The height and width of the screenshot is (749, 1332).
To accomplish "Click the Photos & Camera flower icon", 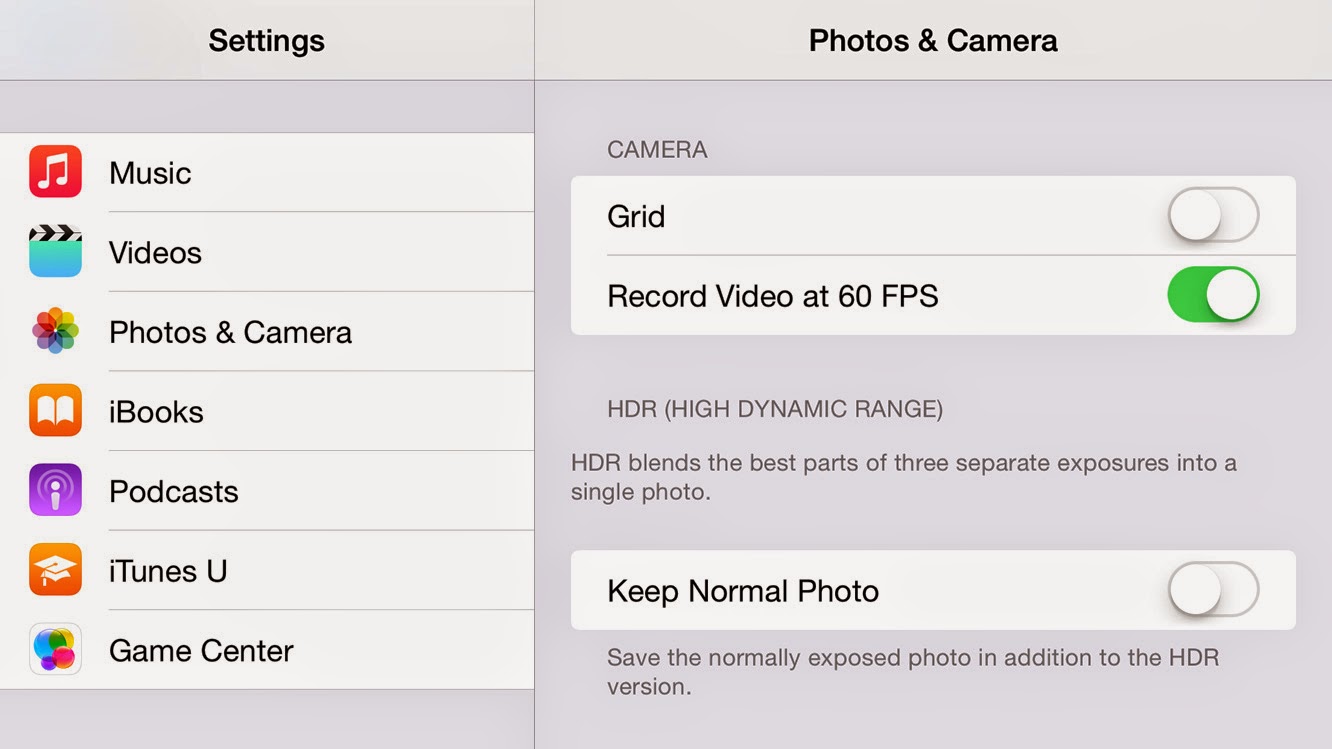I will pos(55,332).
